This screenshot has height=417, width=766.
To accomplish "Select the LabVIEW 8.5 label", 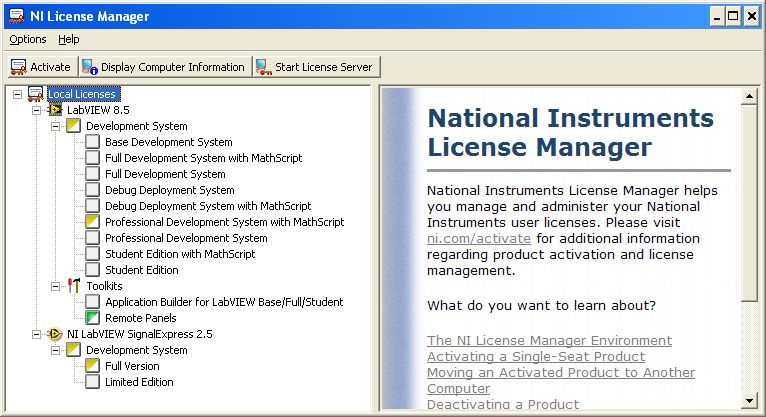I will pos(98,110).
